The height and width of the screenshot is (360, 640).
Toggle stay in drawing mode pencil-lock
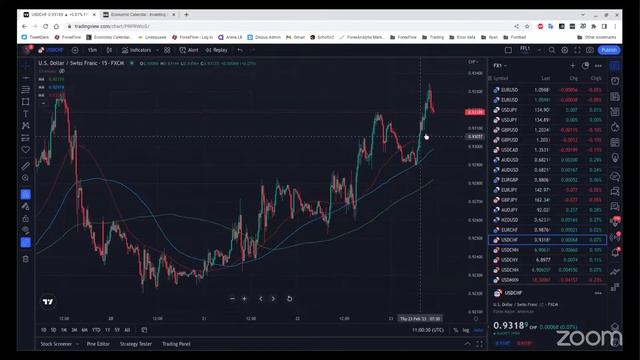coord(26,206)
